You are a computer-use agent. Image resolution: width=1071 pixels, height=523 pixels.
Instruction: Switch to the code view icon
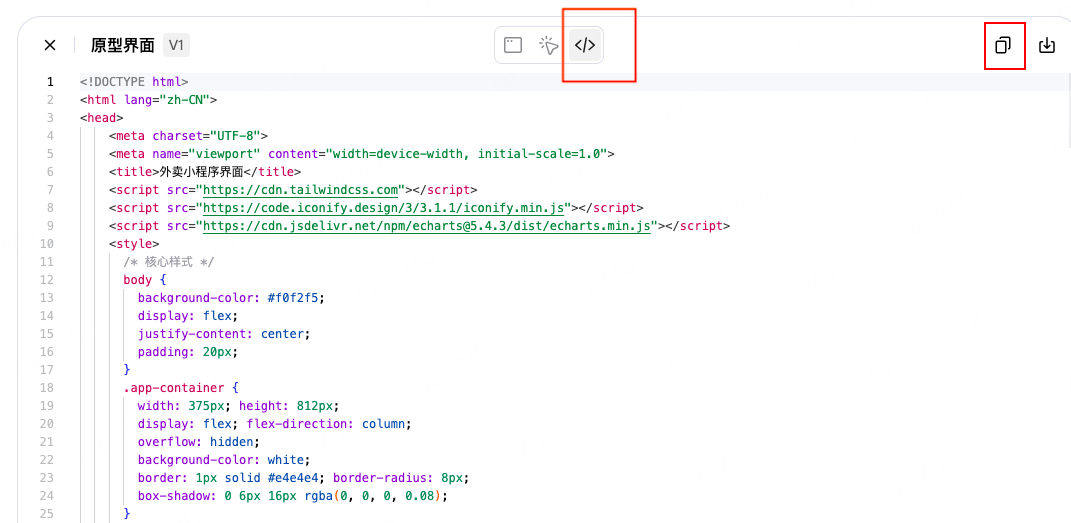point(585,46)
